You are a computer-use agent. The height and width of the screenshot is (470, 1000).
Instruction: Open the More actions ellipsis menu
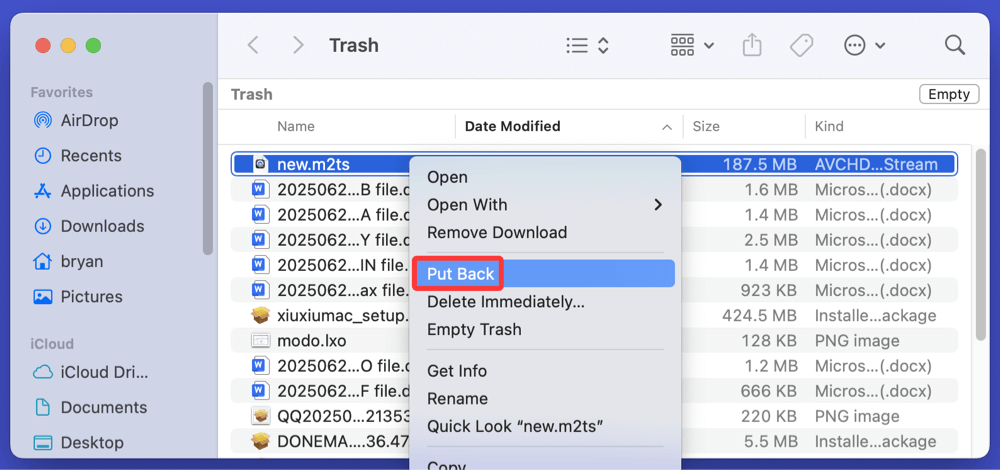[864, 45]
